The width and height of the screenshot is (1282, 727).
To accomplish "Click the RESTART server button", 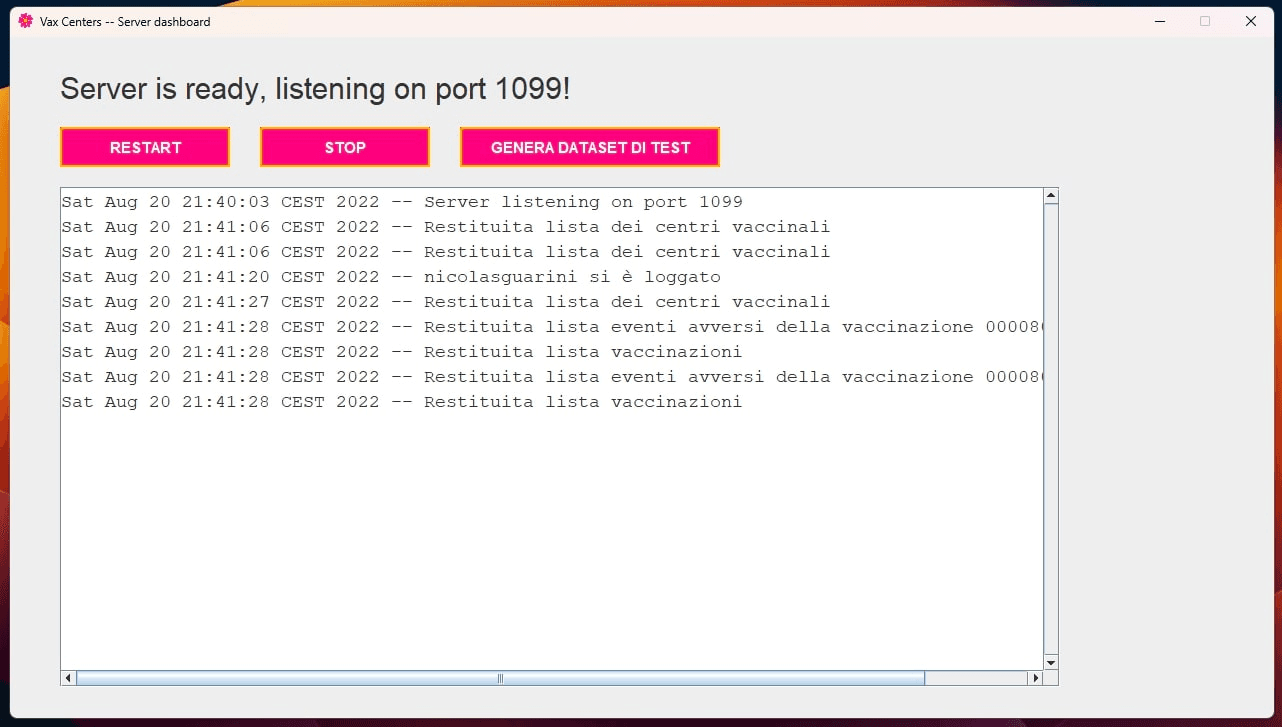I will (145, 147).
